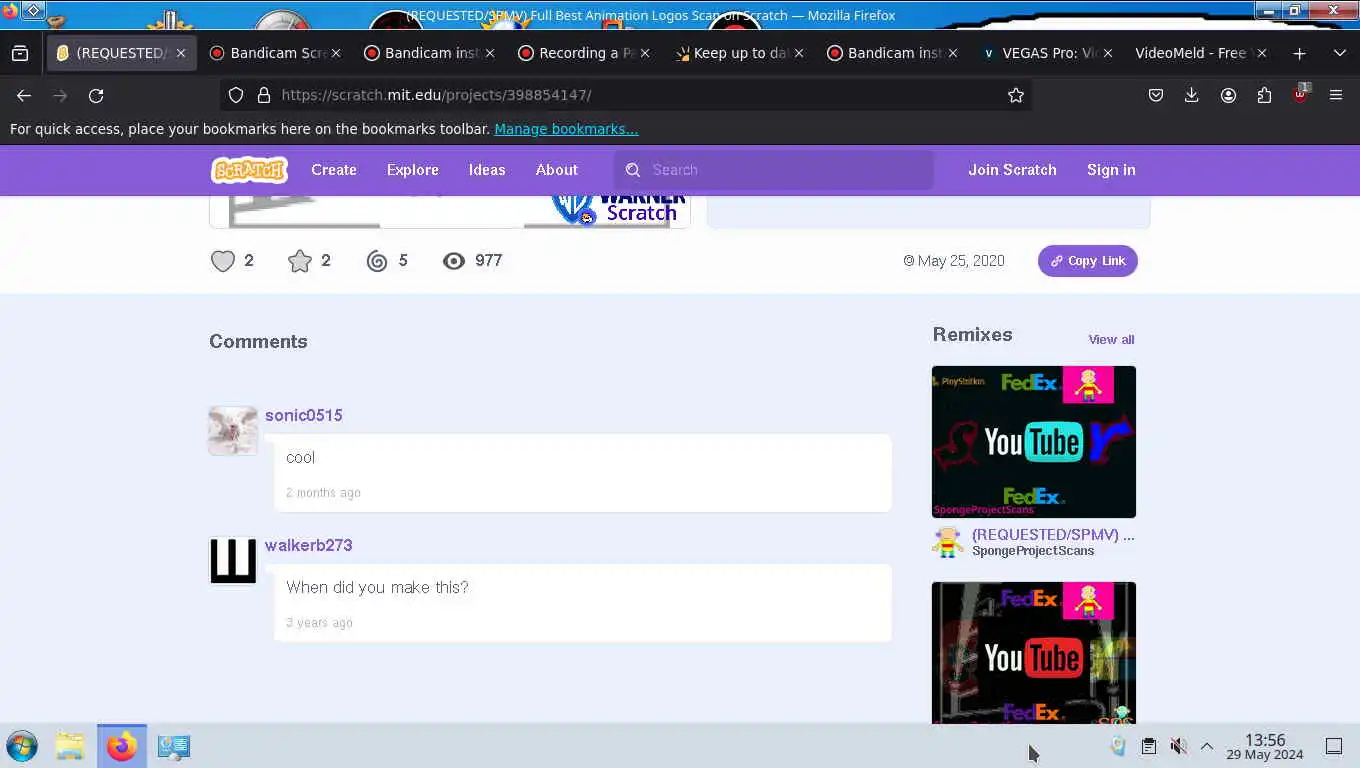Image resolution: width=1360 pixels, height=768 pixels.
Task: Go back with the browser back arrow
Action: 24,95
